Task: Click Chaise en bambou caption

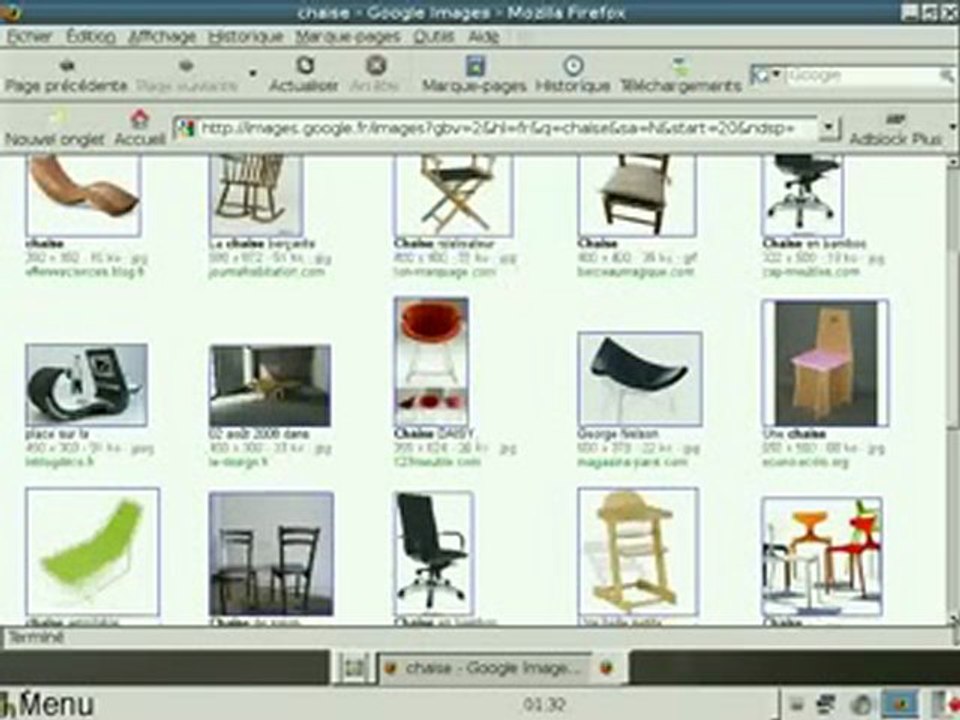Action: [x=814, y=244]
